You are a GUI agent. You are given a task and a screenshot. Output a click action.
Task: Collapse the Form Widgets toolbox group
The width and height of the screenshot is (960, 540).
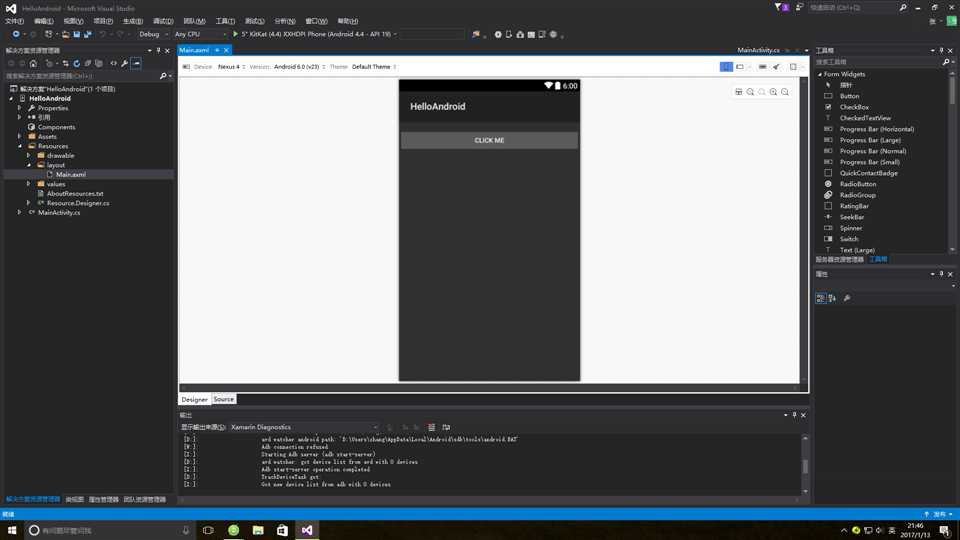[820, 74]
